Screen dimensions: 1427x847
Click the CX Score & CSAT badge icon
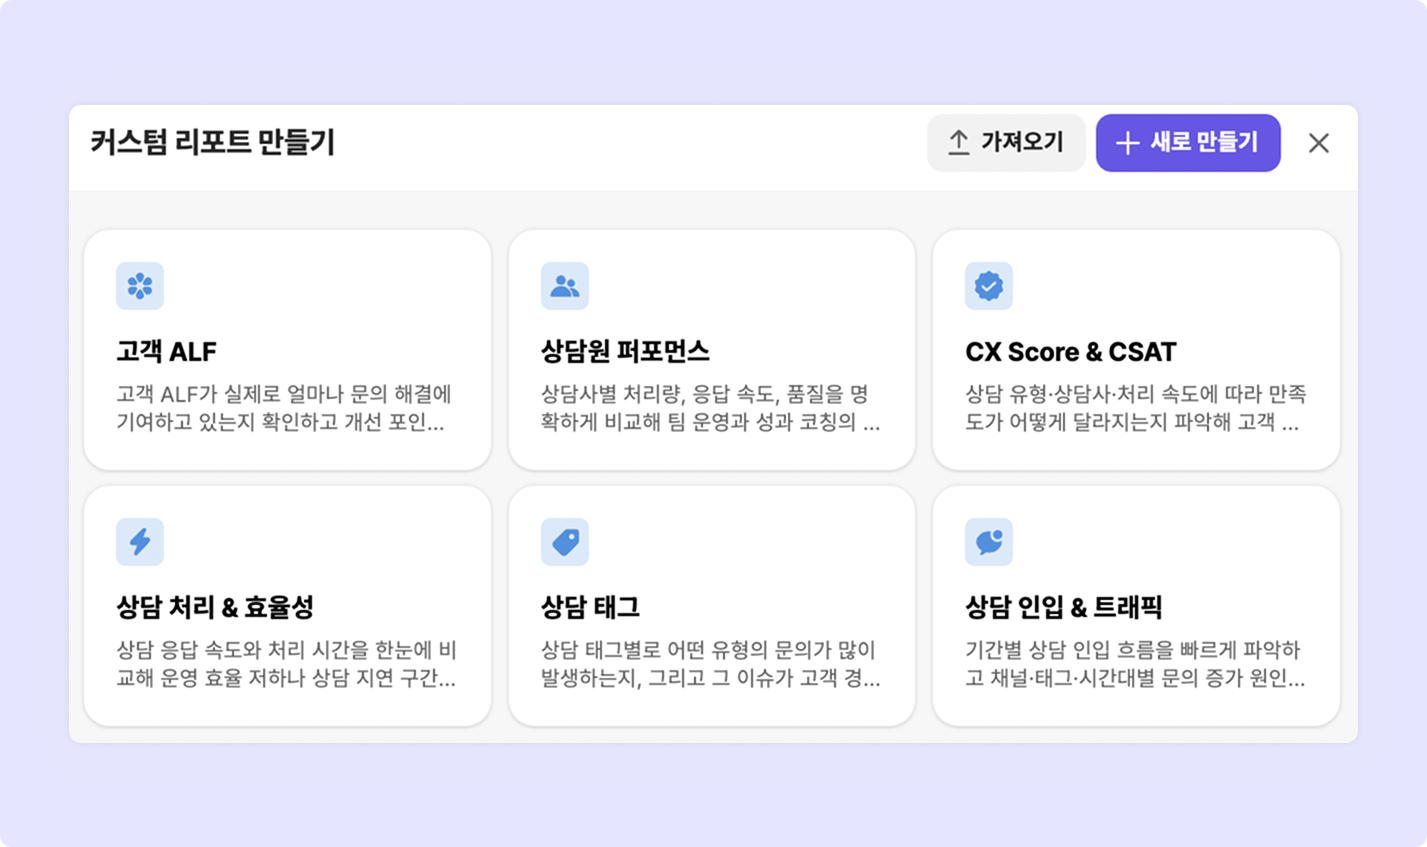click(x=989, y=286)
